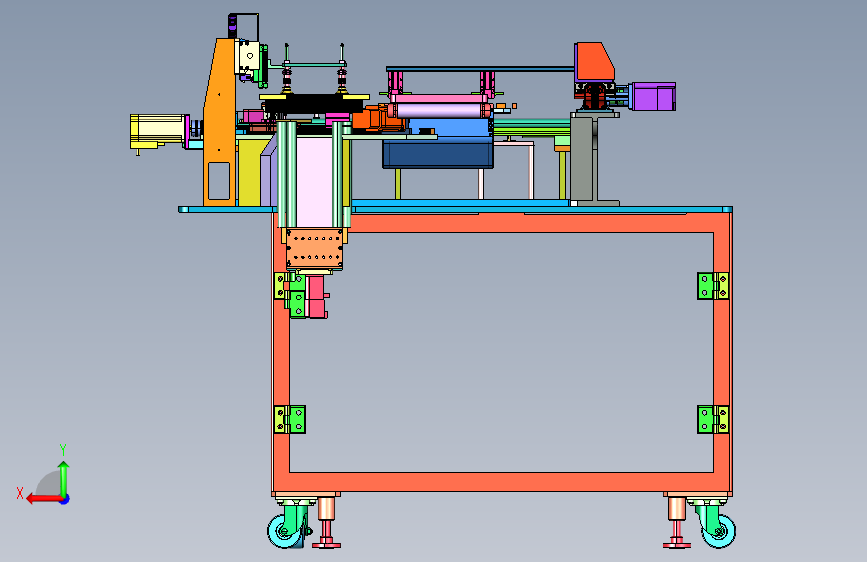The image size is (867, 562).
Task: Select the long black rail at the top
Action: [x=480, y=69]
